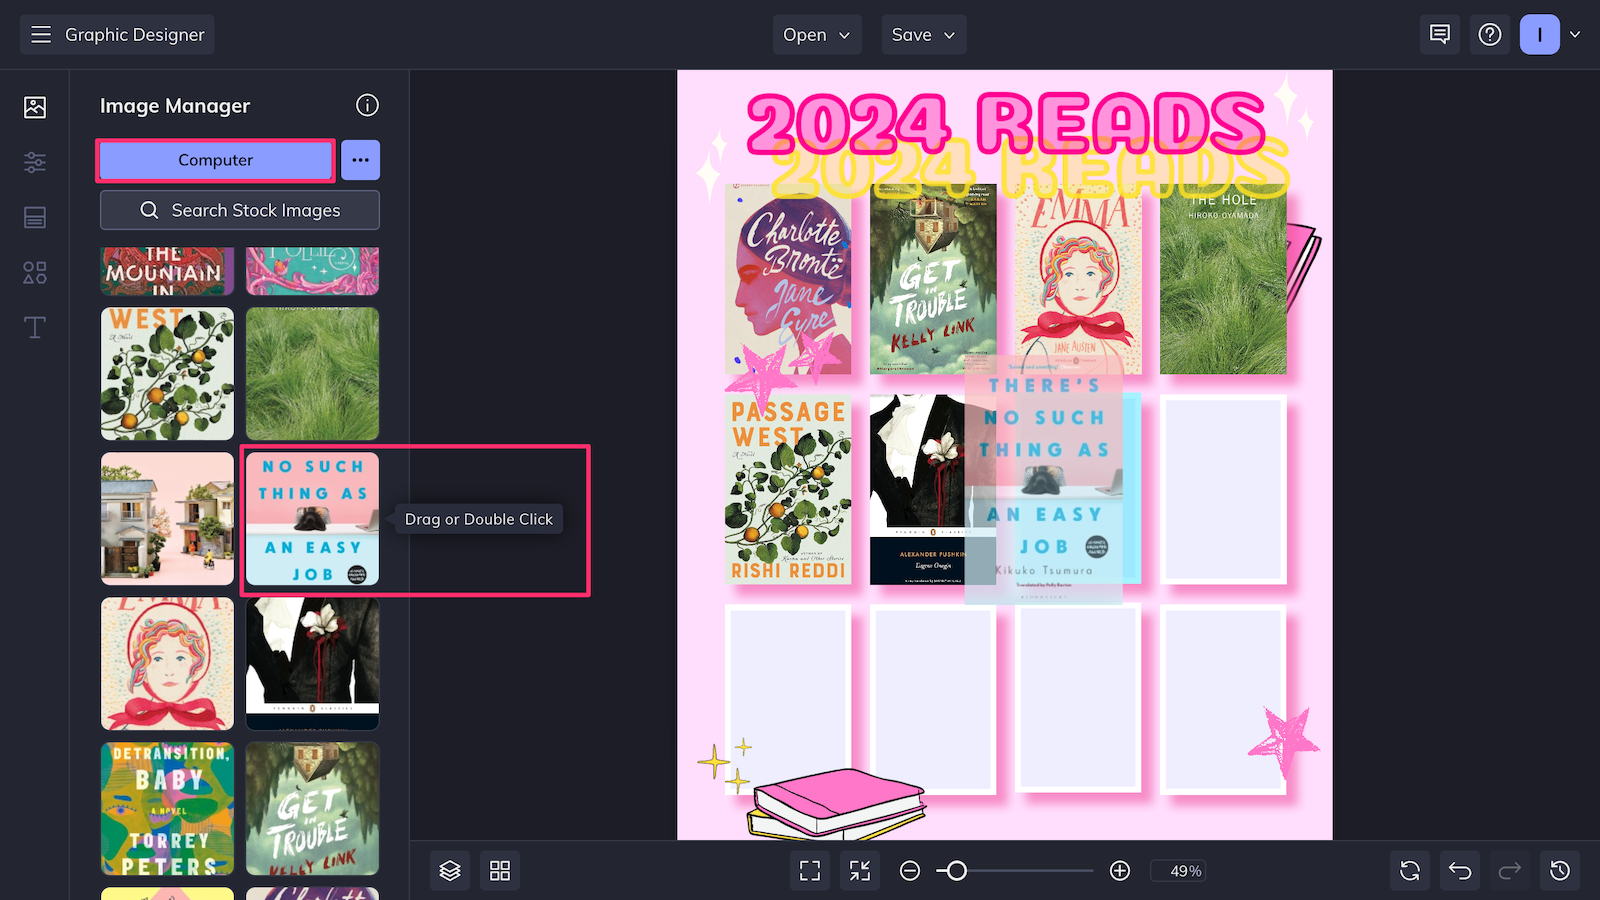Open the comments icon in the top bar
The width and height of the screenshot is (1600, 900).
(1439, 34)
